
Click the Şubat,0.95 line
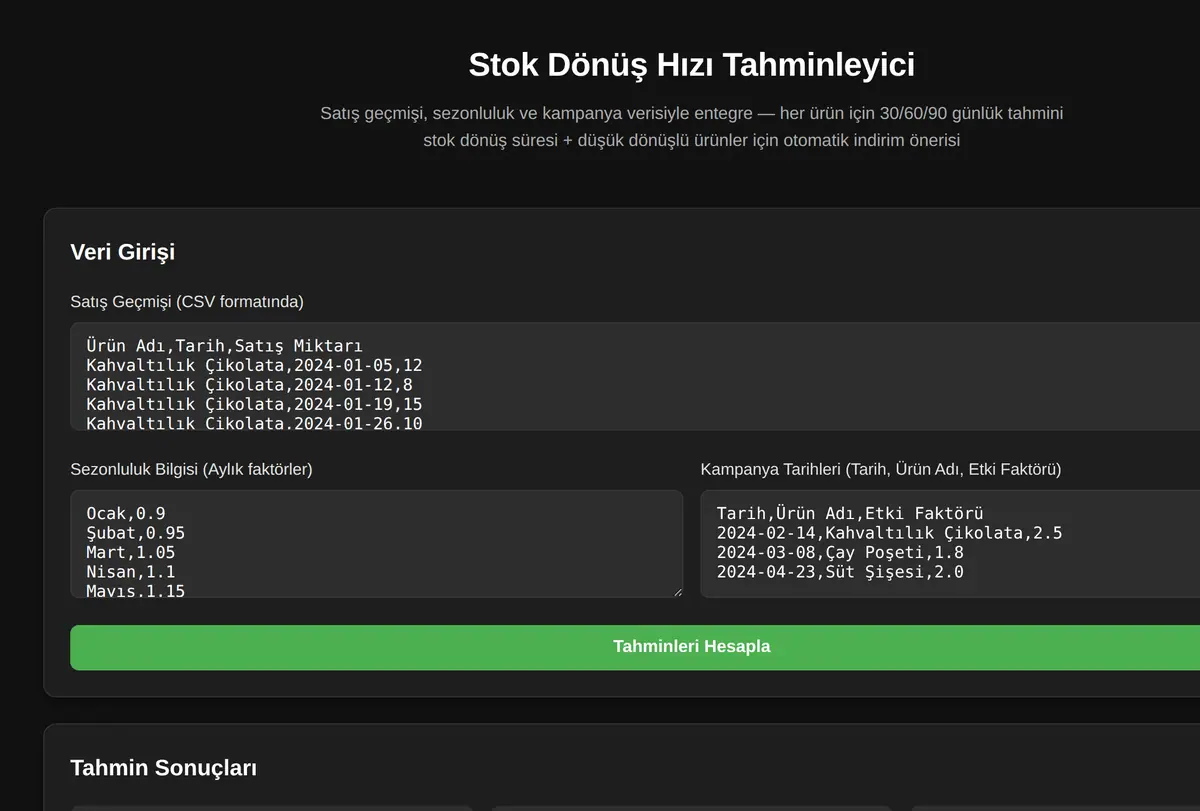135,533
